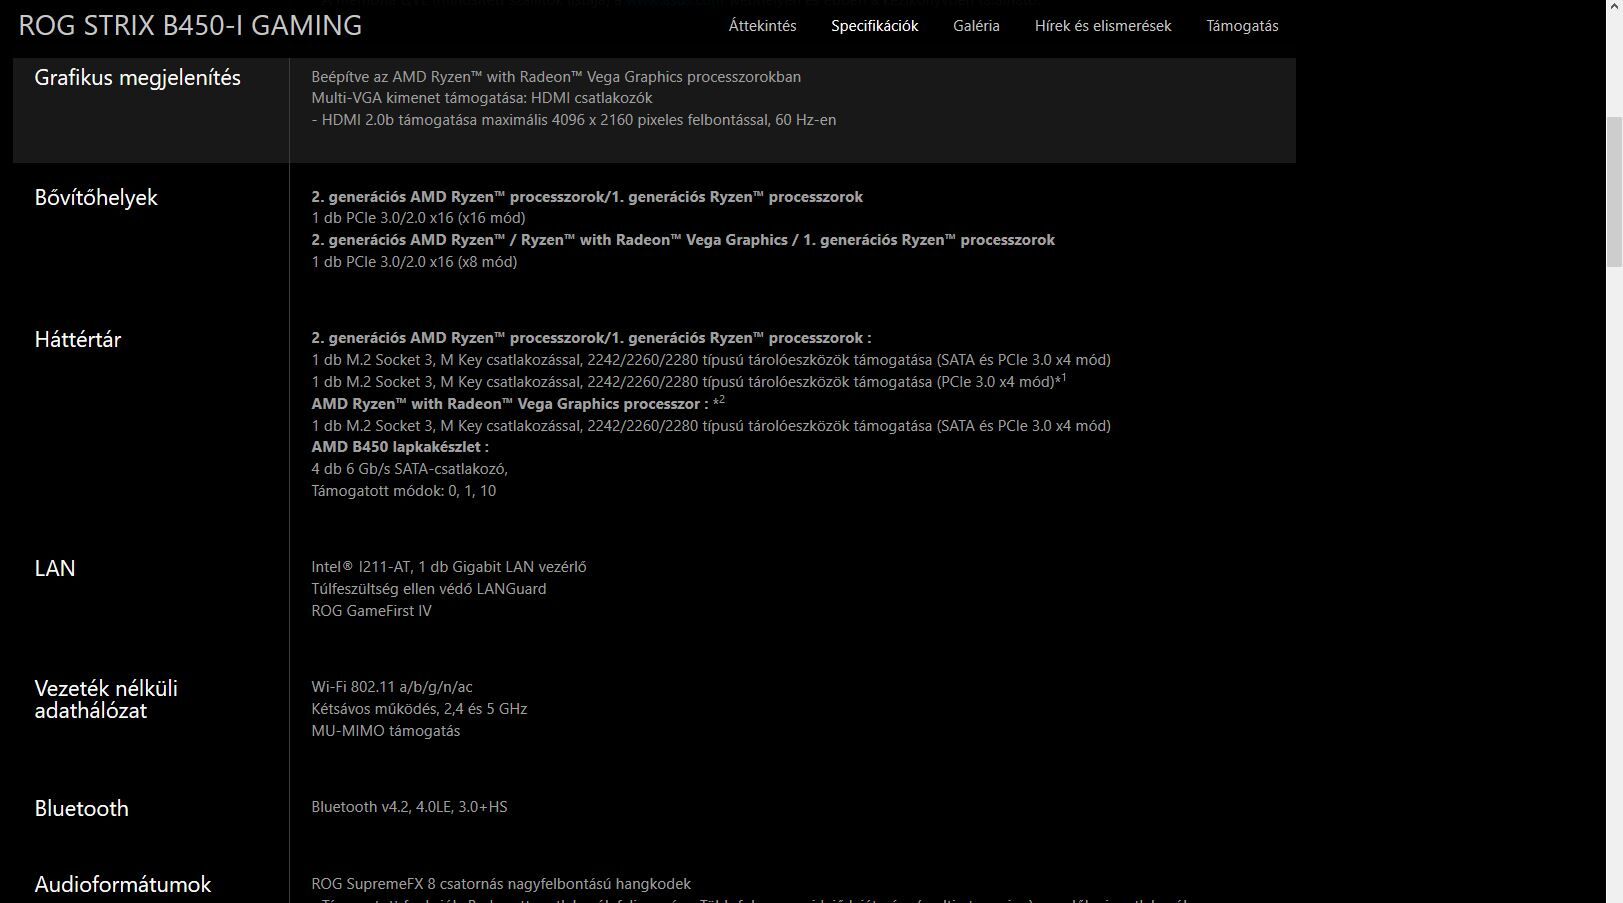The width and height of the screenshot is (1623, 903).
Task: Click the 'MU-MIMO támogatás' line
Action: [386, 731]
